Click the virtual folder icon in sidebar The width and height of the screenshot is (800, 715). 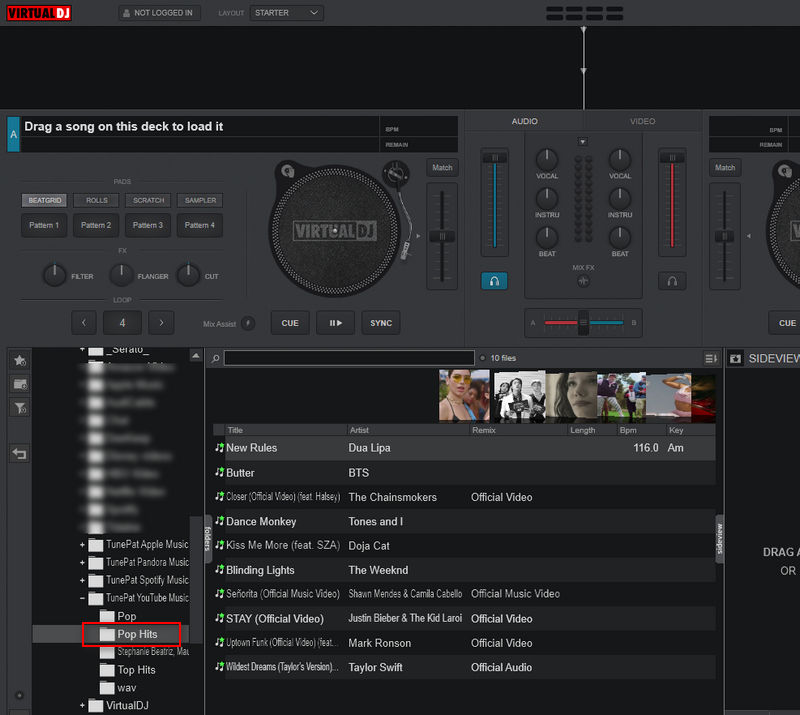(19, 383)
